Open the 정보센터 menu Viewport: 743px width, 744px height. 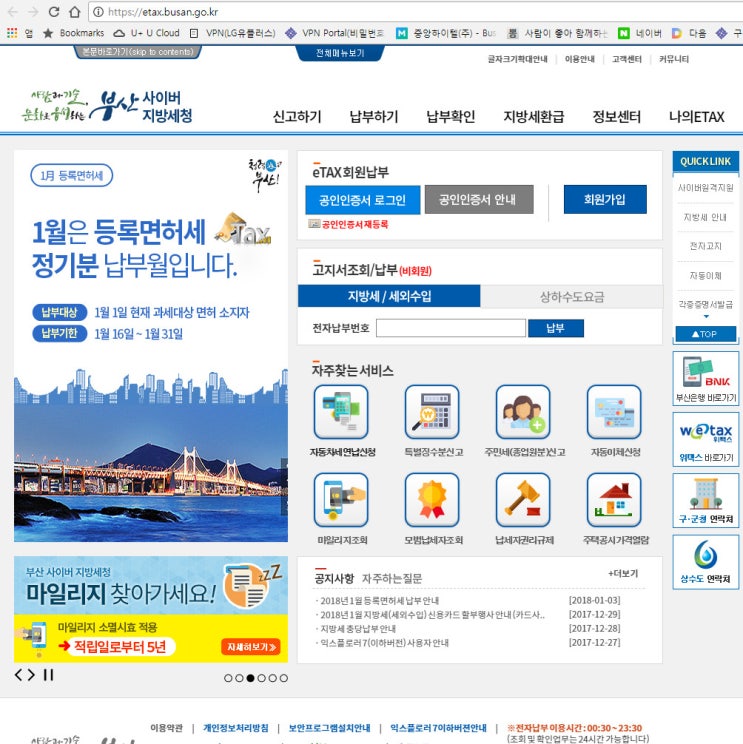pyautogui.click(x=617, y=117)
